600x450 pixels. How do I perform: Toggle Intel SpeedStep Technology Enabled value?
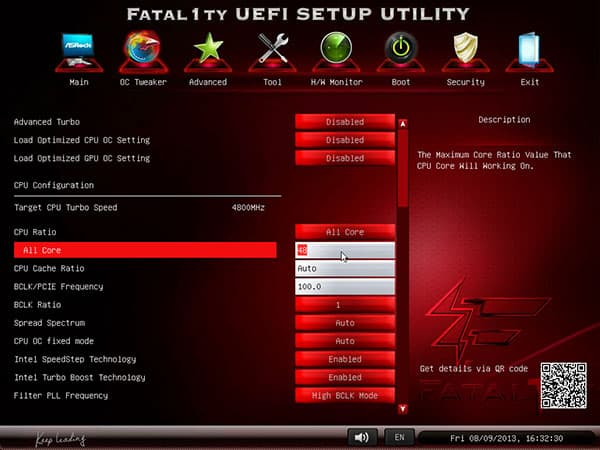345,359
